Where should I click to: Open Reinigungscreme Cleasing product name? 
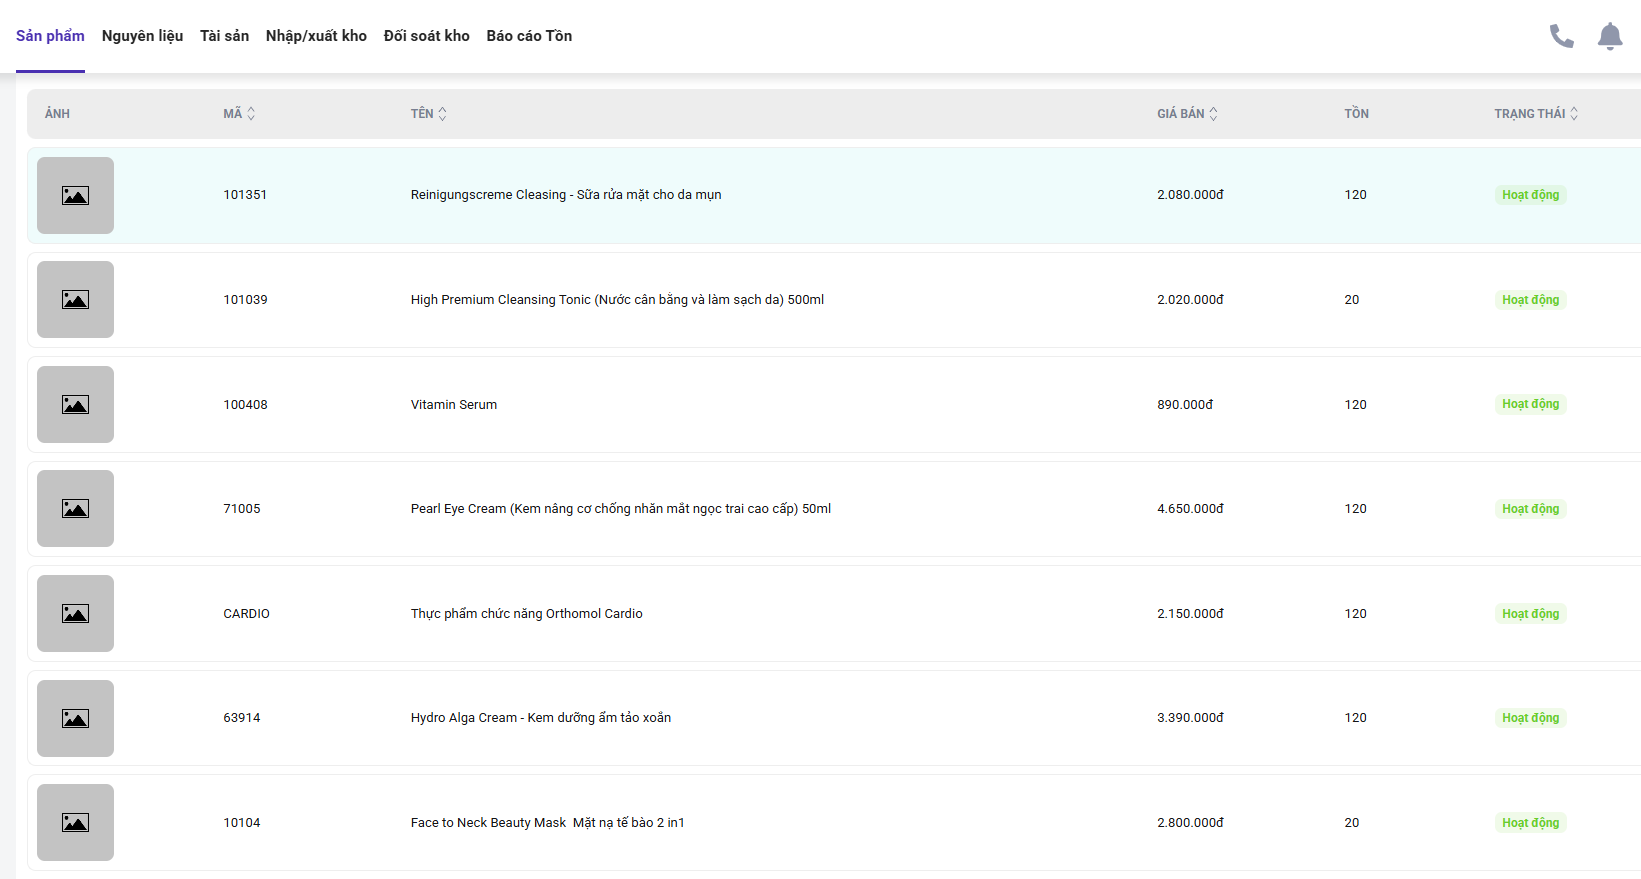566,195
